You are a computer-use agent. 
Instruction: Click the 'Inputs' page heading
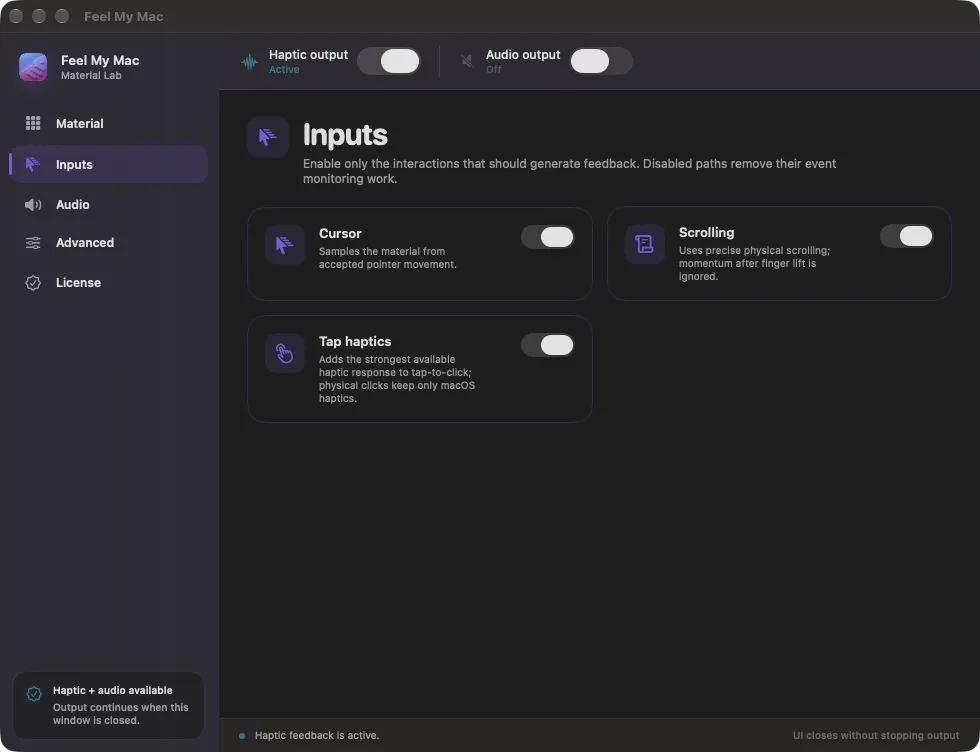pyautogui.click(x=345, y=135)
